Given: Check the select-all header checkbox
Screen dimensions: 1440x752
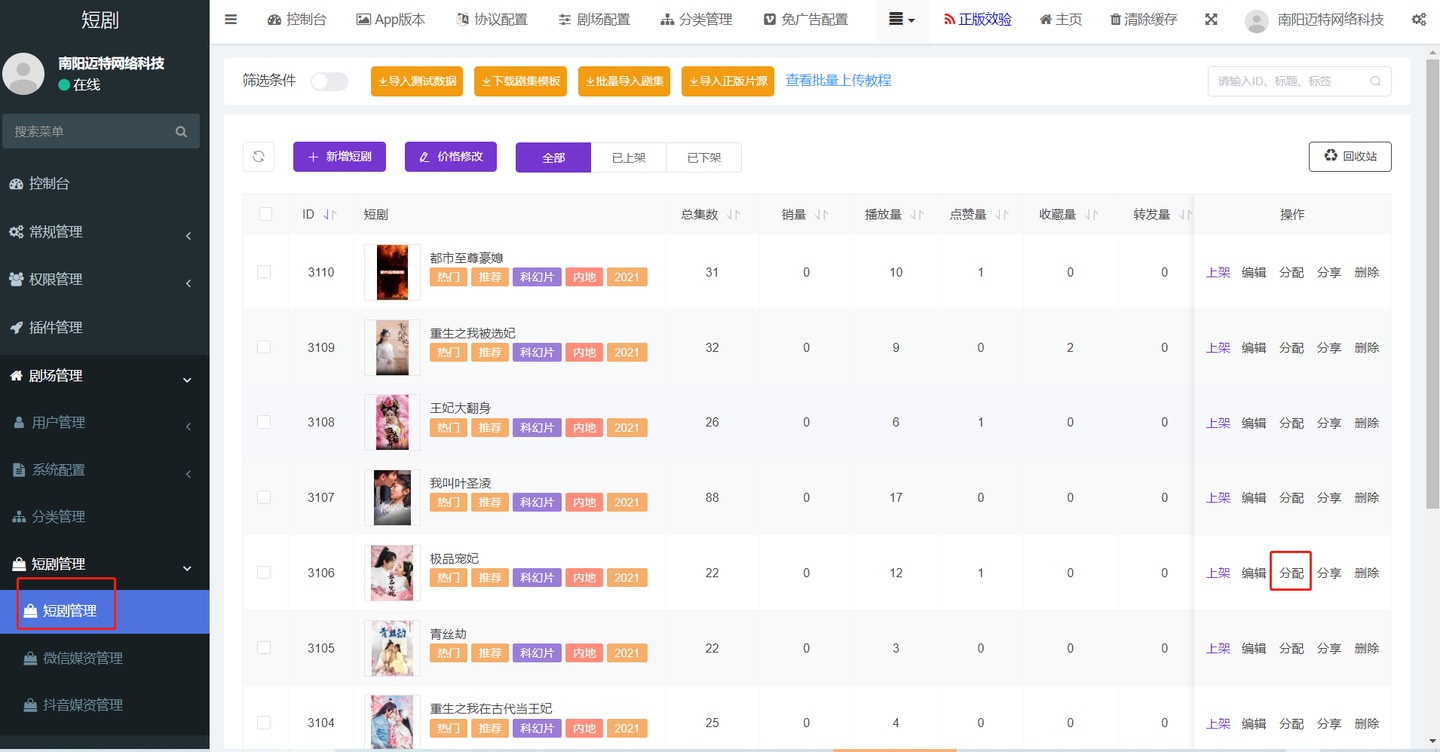Looking at the screenshot, I should pyautogui.click(x=265, y=214).
